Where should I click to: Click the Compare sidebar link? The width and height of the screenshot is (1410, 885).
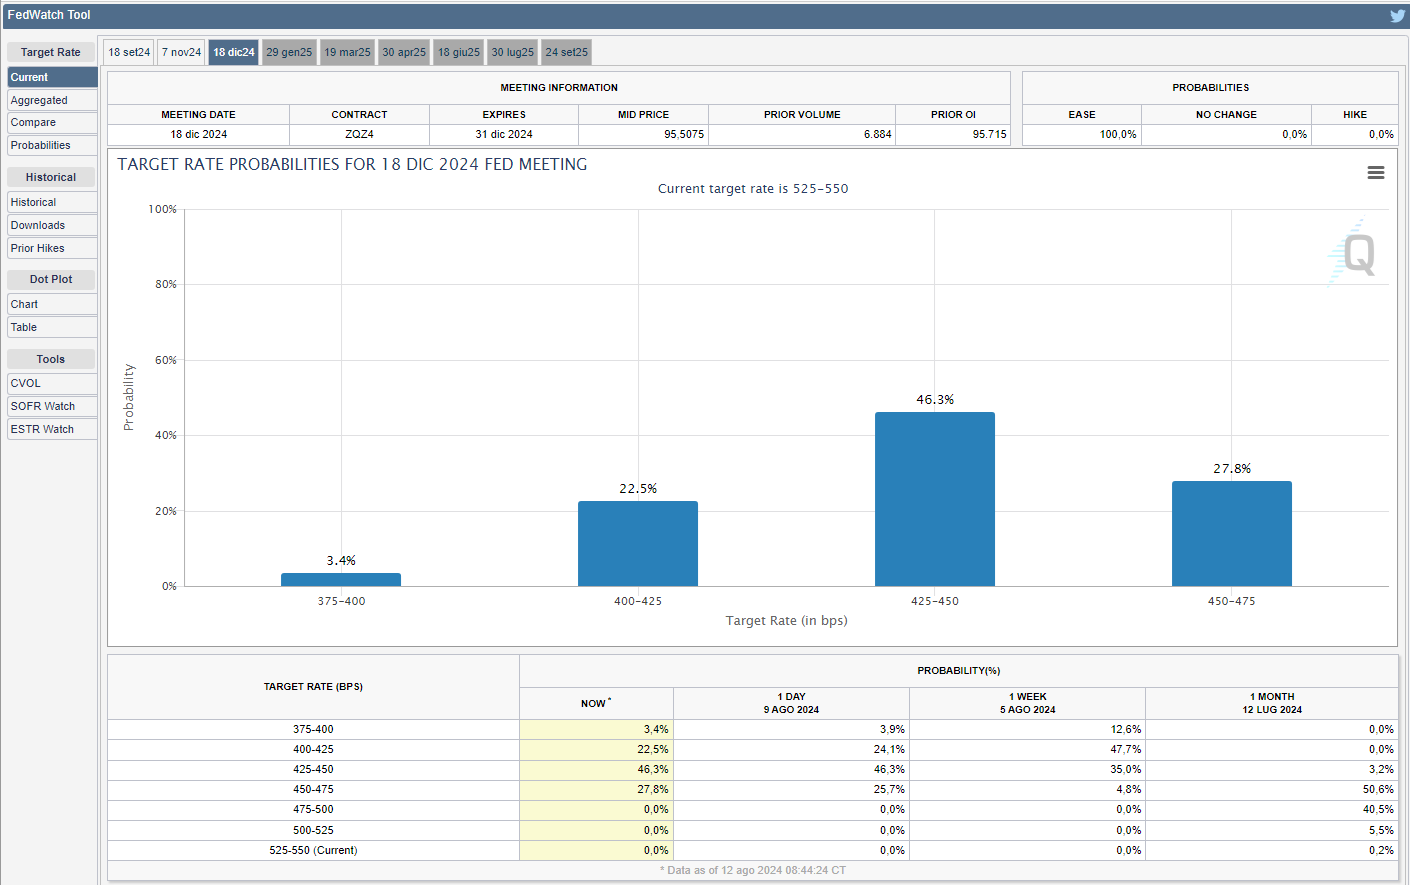point(52,122)
